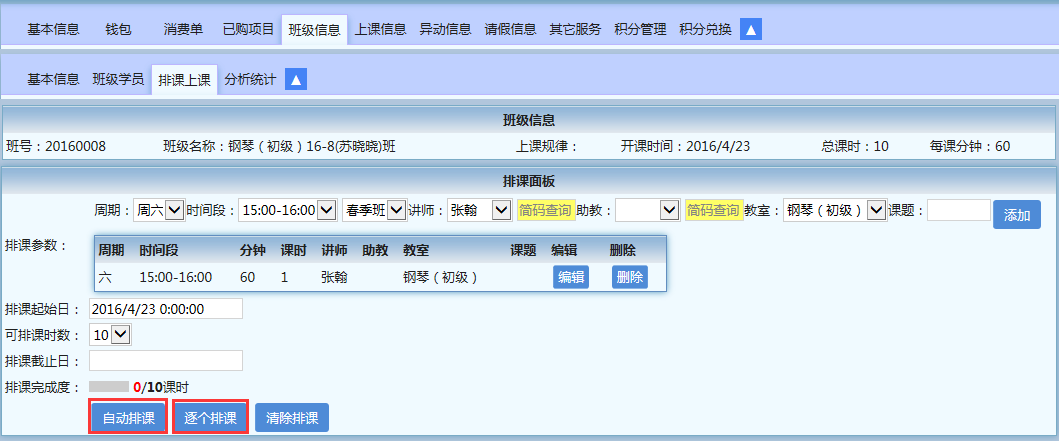Click the 清除排课 button
Viewport: 1059px width, 441px height.
(292, 418)
